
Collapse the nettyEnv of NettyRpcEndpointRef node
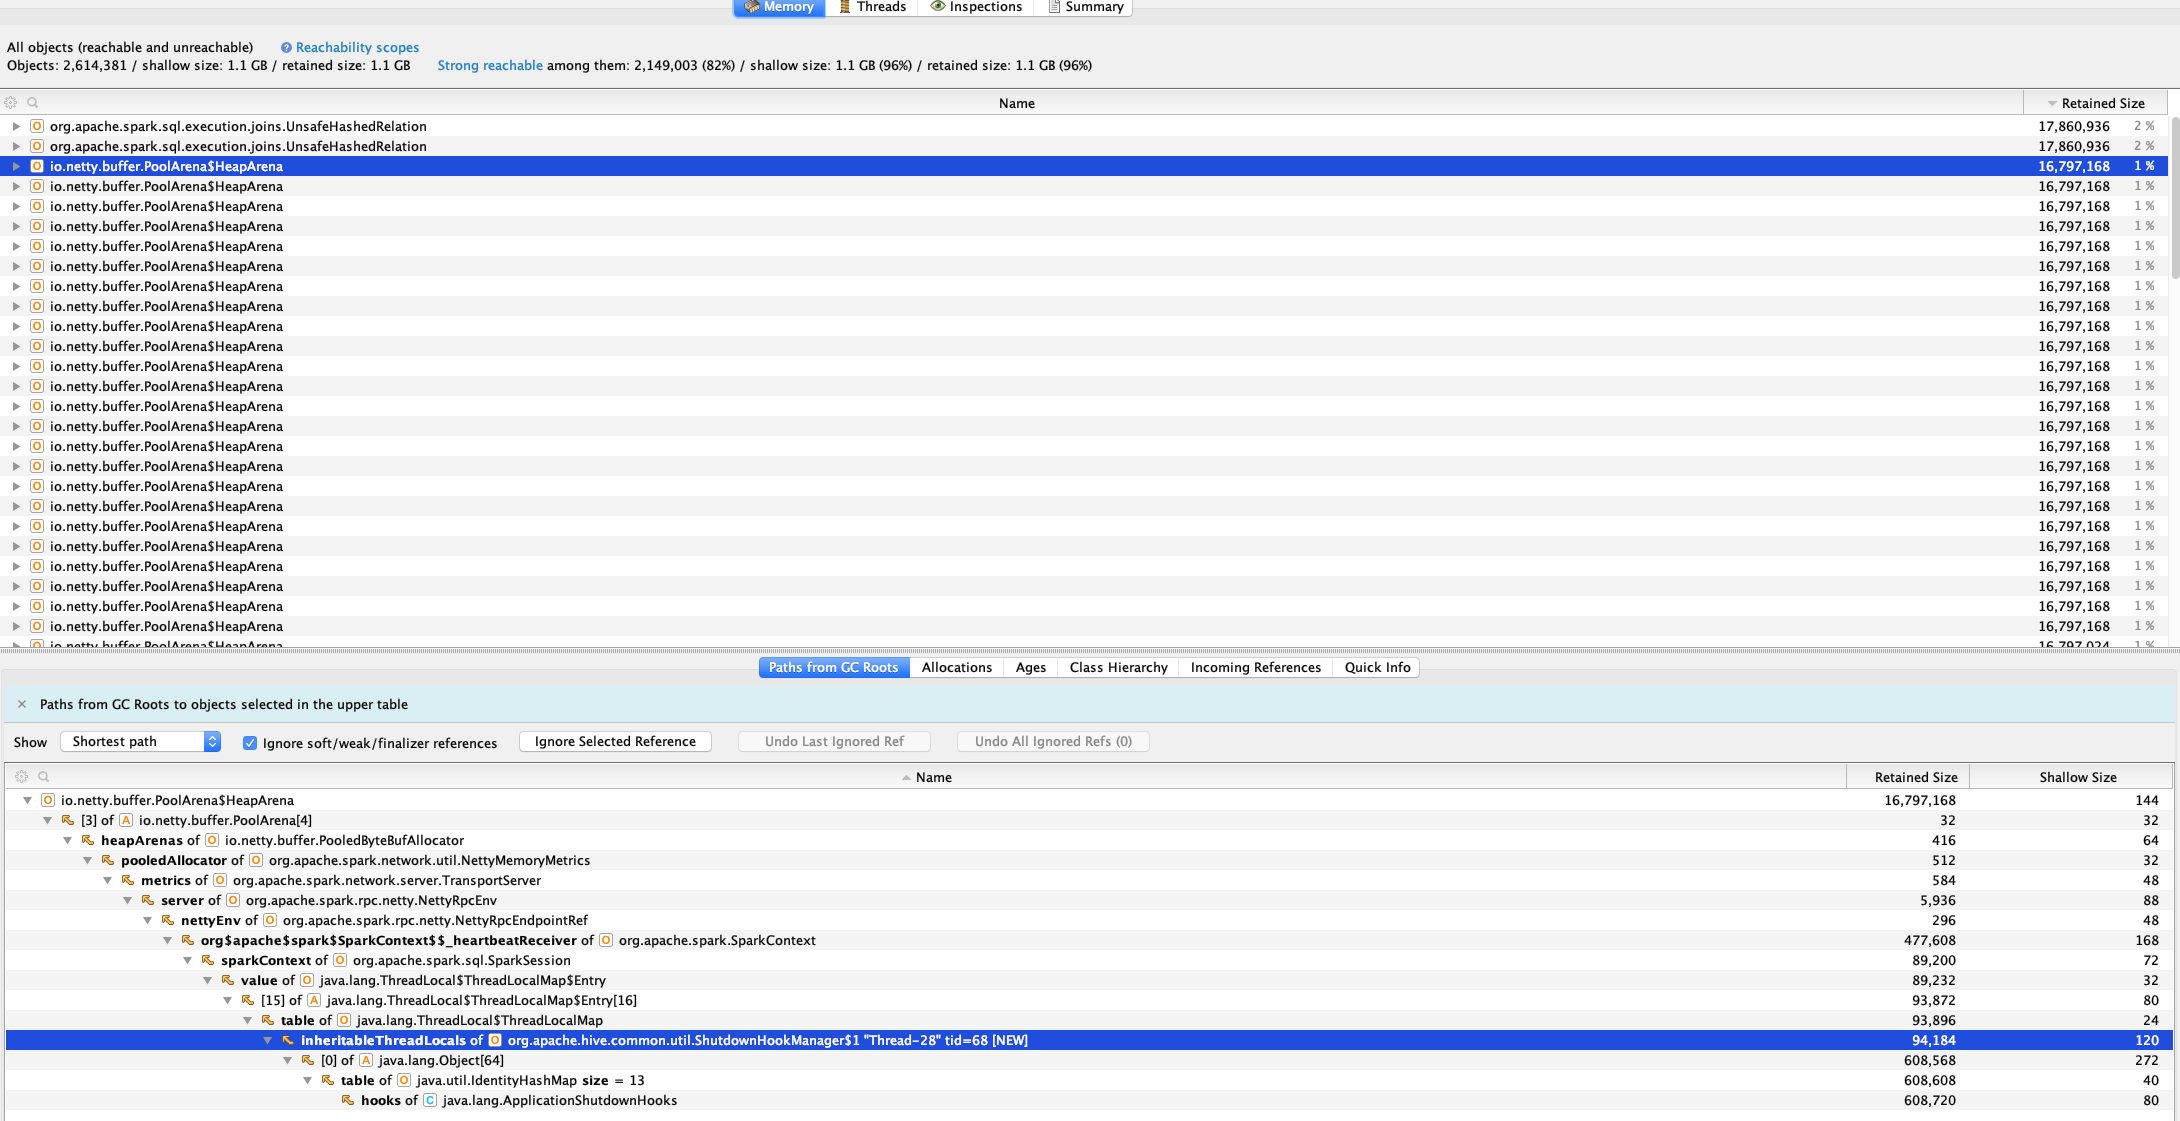pos(147,920)
